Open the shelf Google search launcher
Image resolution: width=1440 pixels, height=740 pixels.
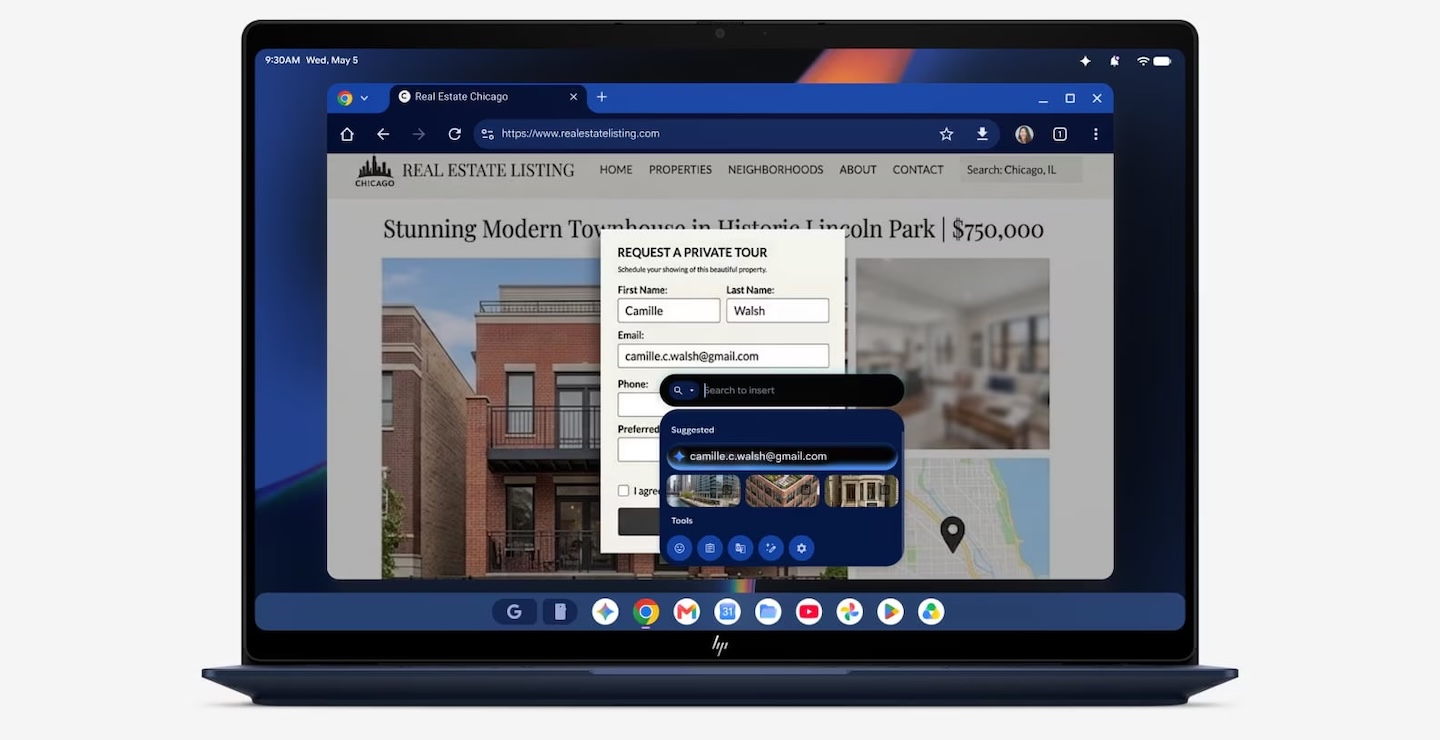pyautogui.click(x=514, y=612)
